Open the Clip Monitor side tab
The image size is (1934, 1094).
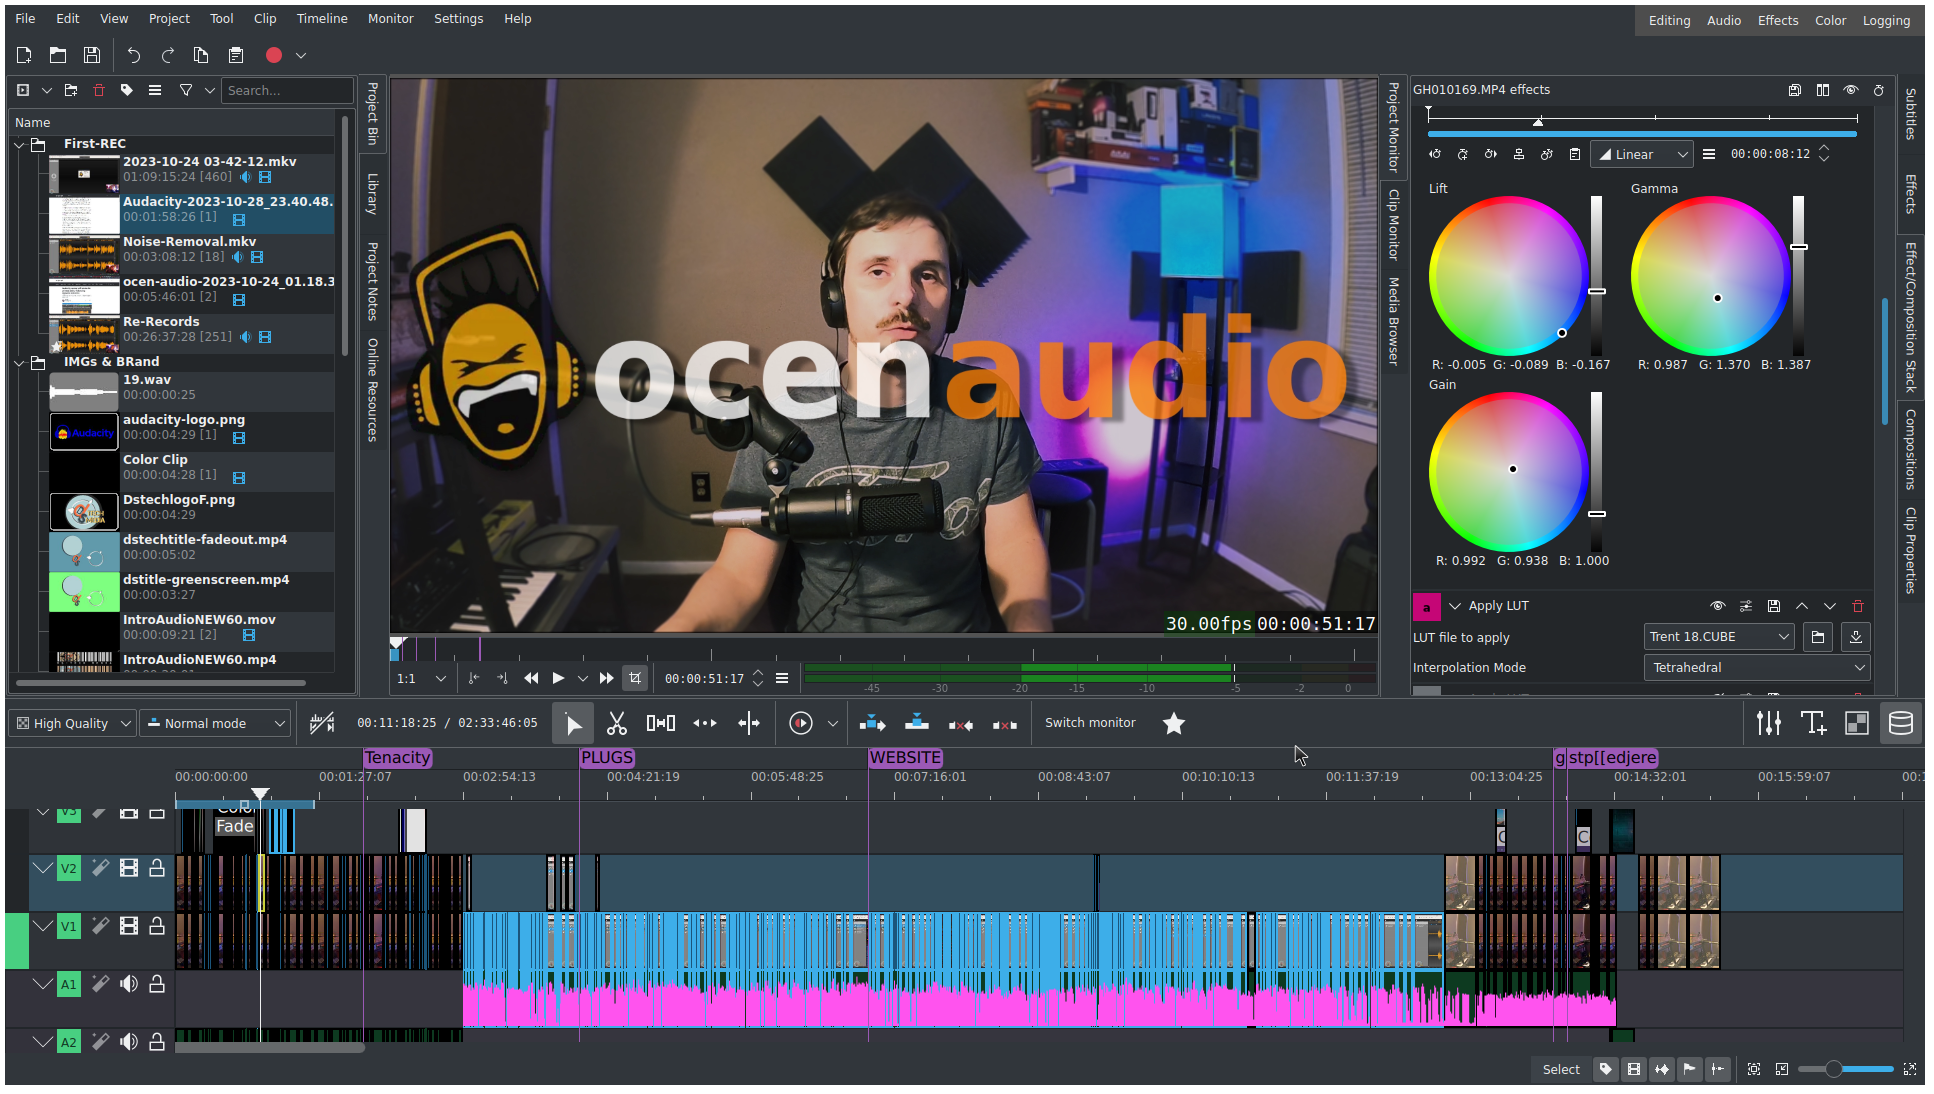(x=1393, y=225)
